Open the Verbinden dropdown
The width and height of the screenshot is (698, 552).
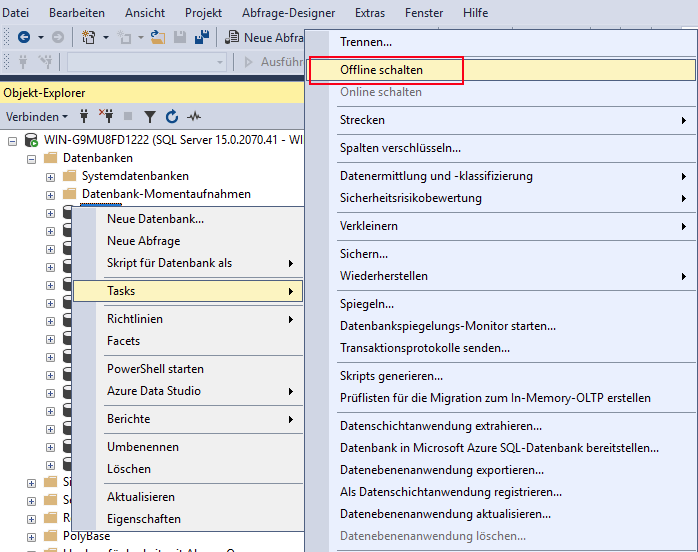pyautogui.click(x=38, y=116)
